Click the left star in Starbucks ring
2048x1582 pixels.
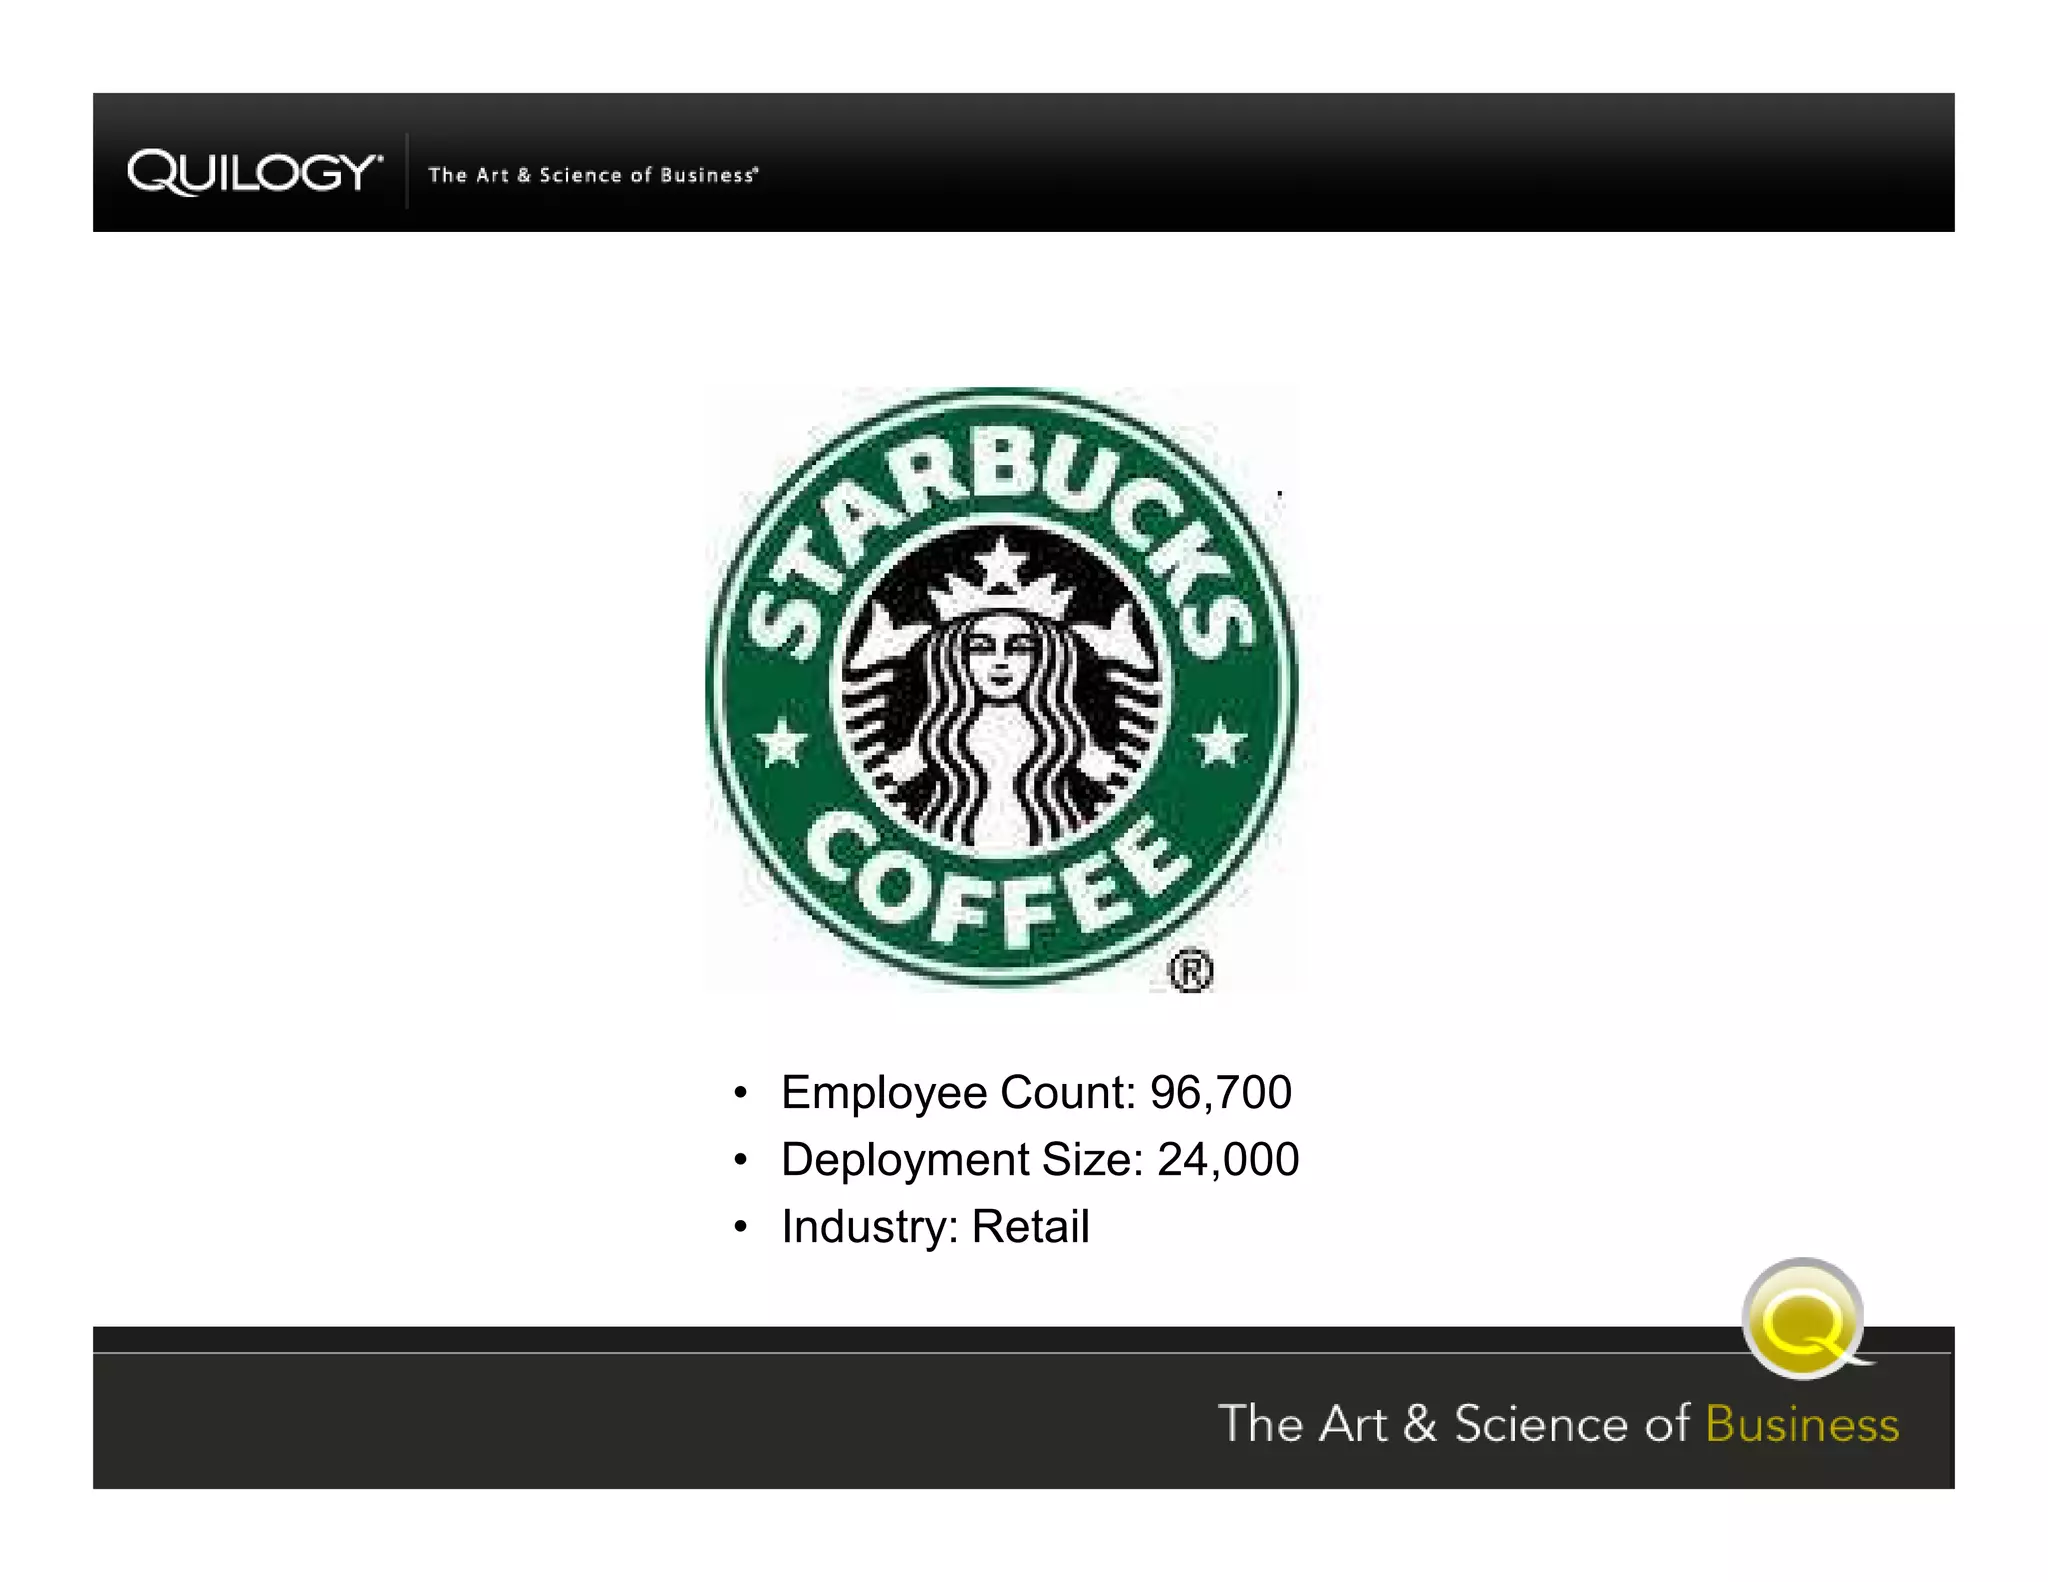tap(781, 744)
